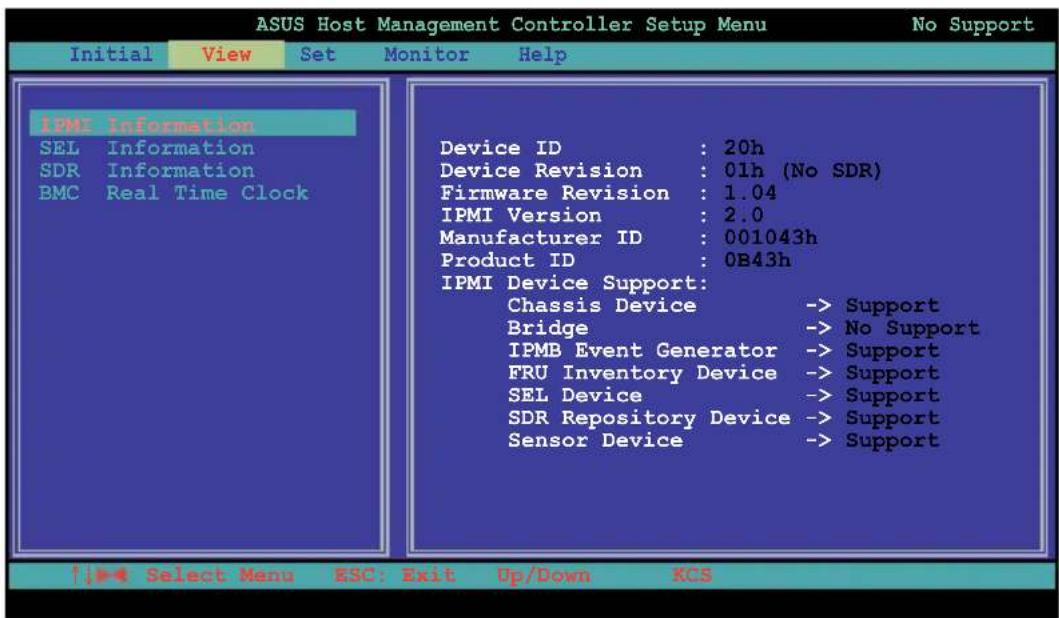
Task: Select IPMI Information entry
Action: tap(192, 124)
